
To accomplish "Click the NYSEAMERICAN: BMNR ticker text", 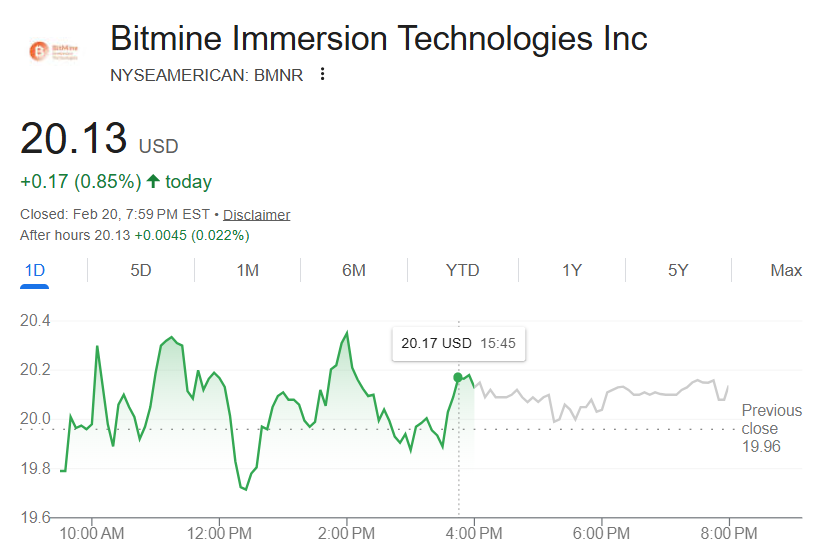I will tap(205, 75).
